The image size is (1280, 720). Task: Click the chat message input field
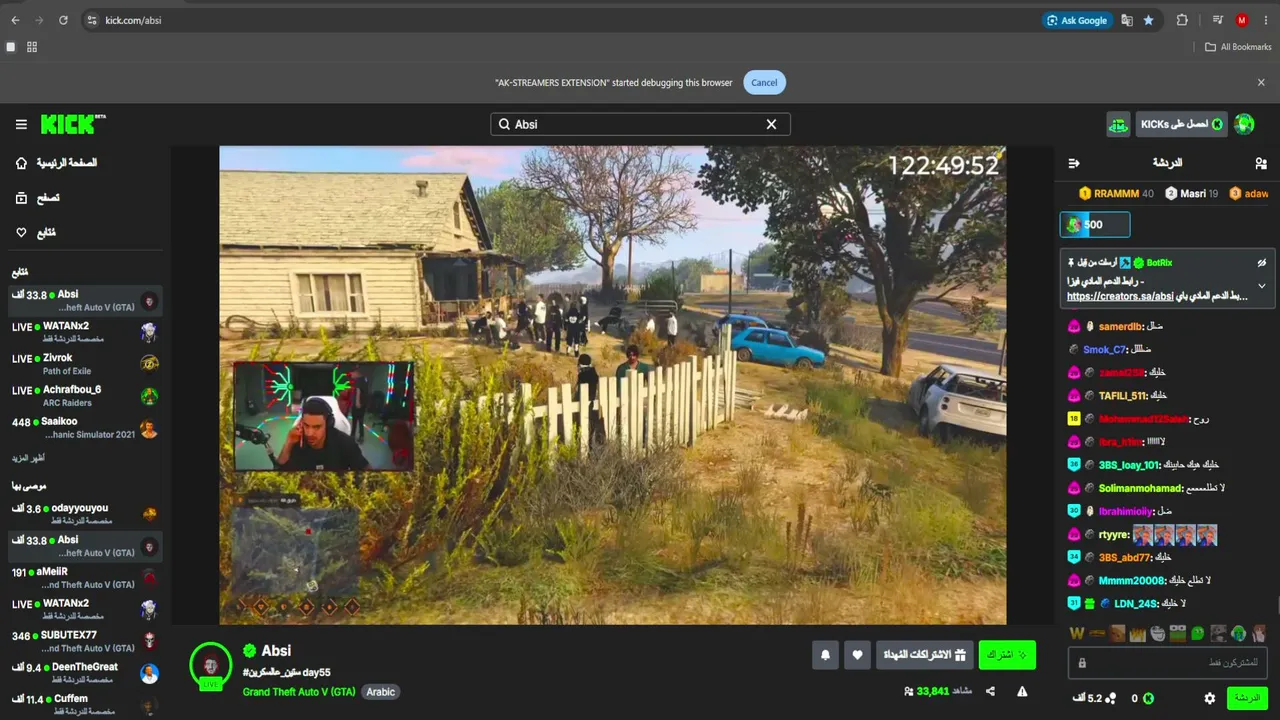(x=1168, y=663)
